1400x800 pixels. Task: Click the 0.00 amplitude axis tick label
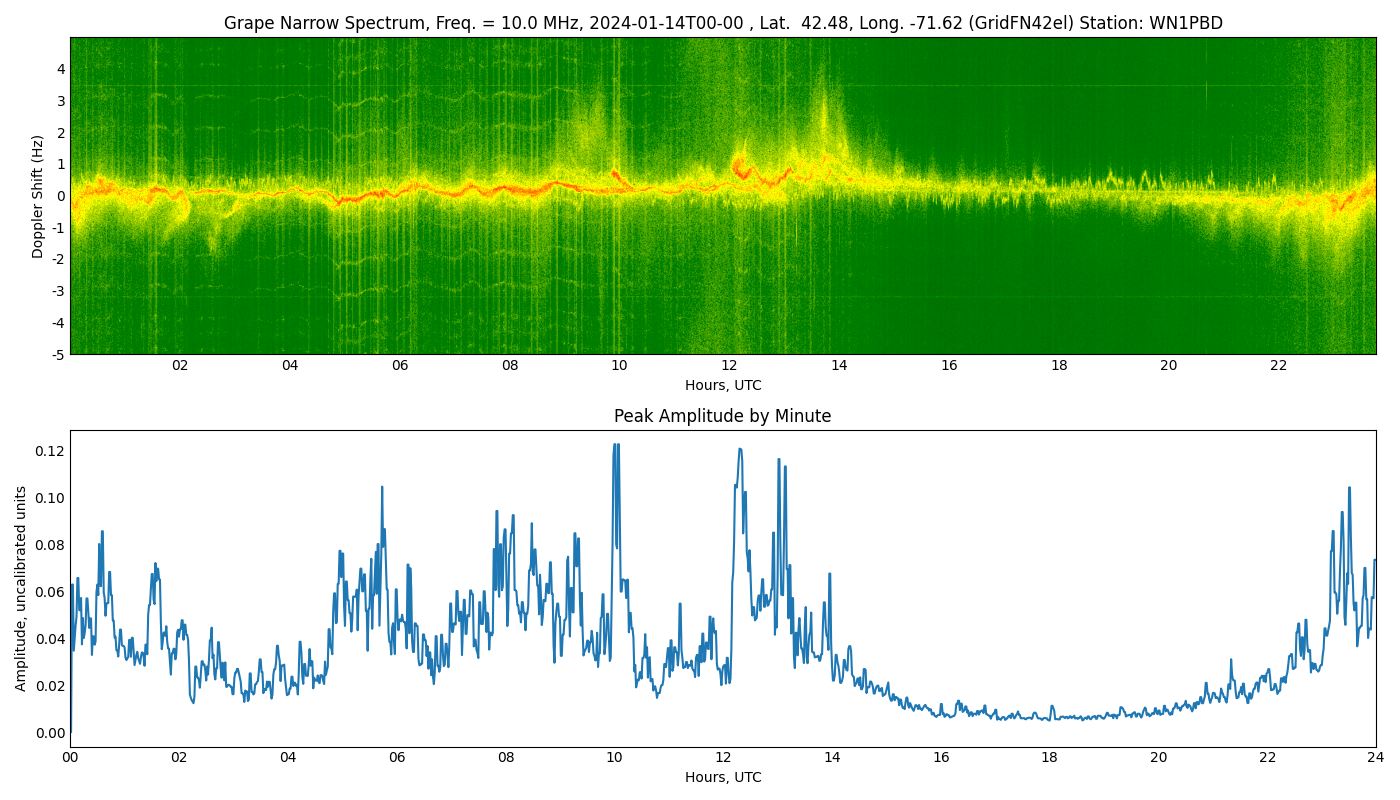(x=49, y=733)
